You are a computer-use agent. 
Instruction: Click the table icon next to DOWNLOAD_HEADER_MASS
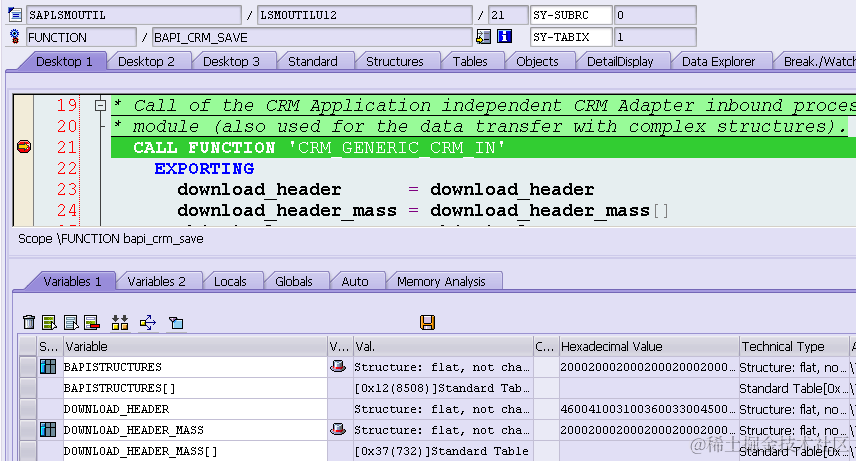tap(48, 430)
